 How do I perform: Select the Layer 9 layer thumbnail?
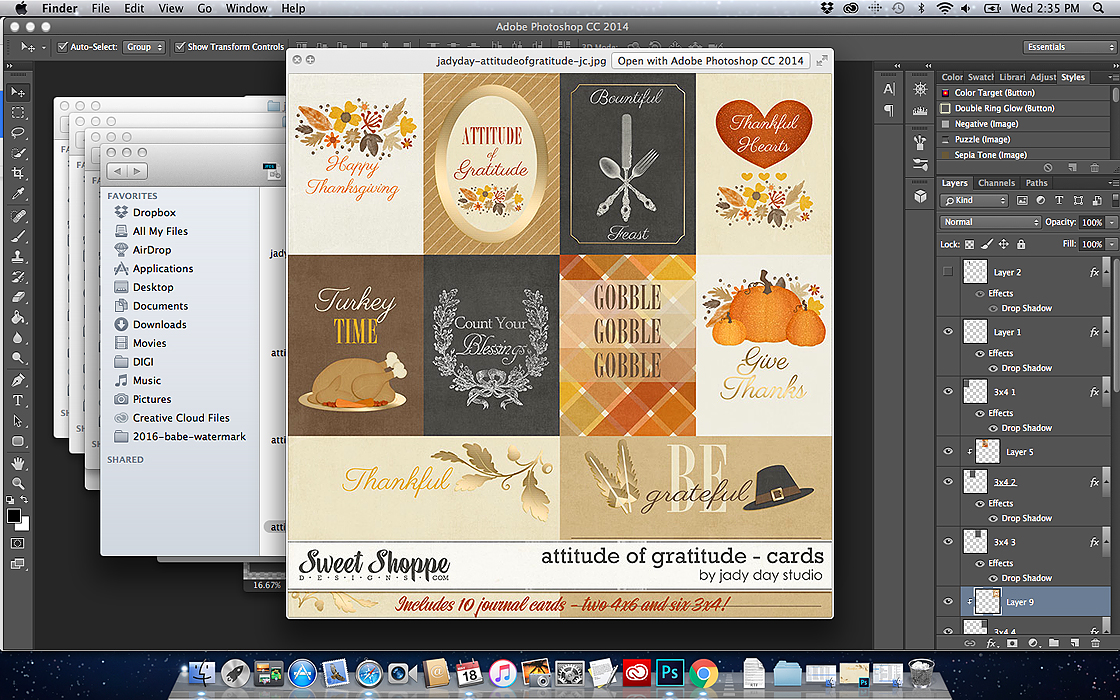(987, 601)
